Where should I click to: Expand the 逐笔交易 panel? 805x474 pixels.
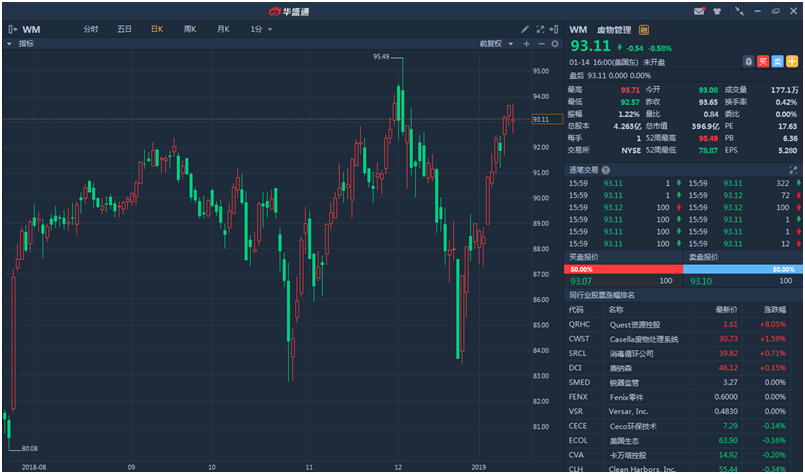click(794, 170)
